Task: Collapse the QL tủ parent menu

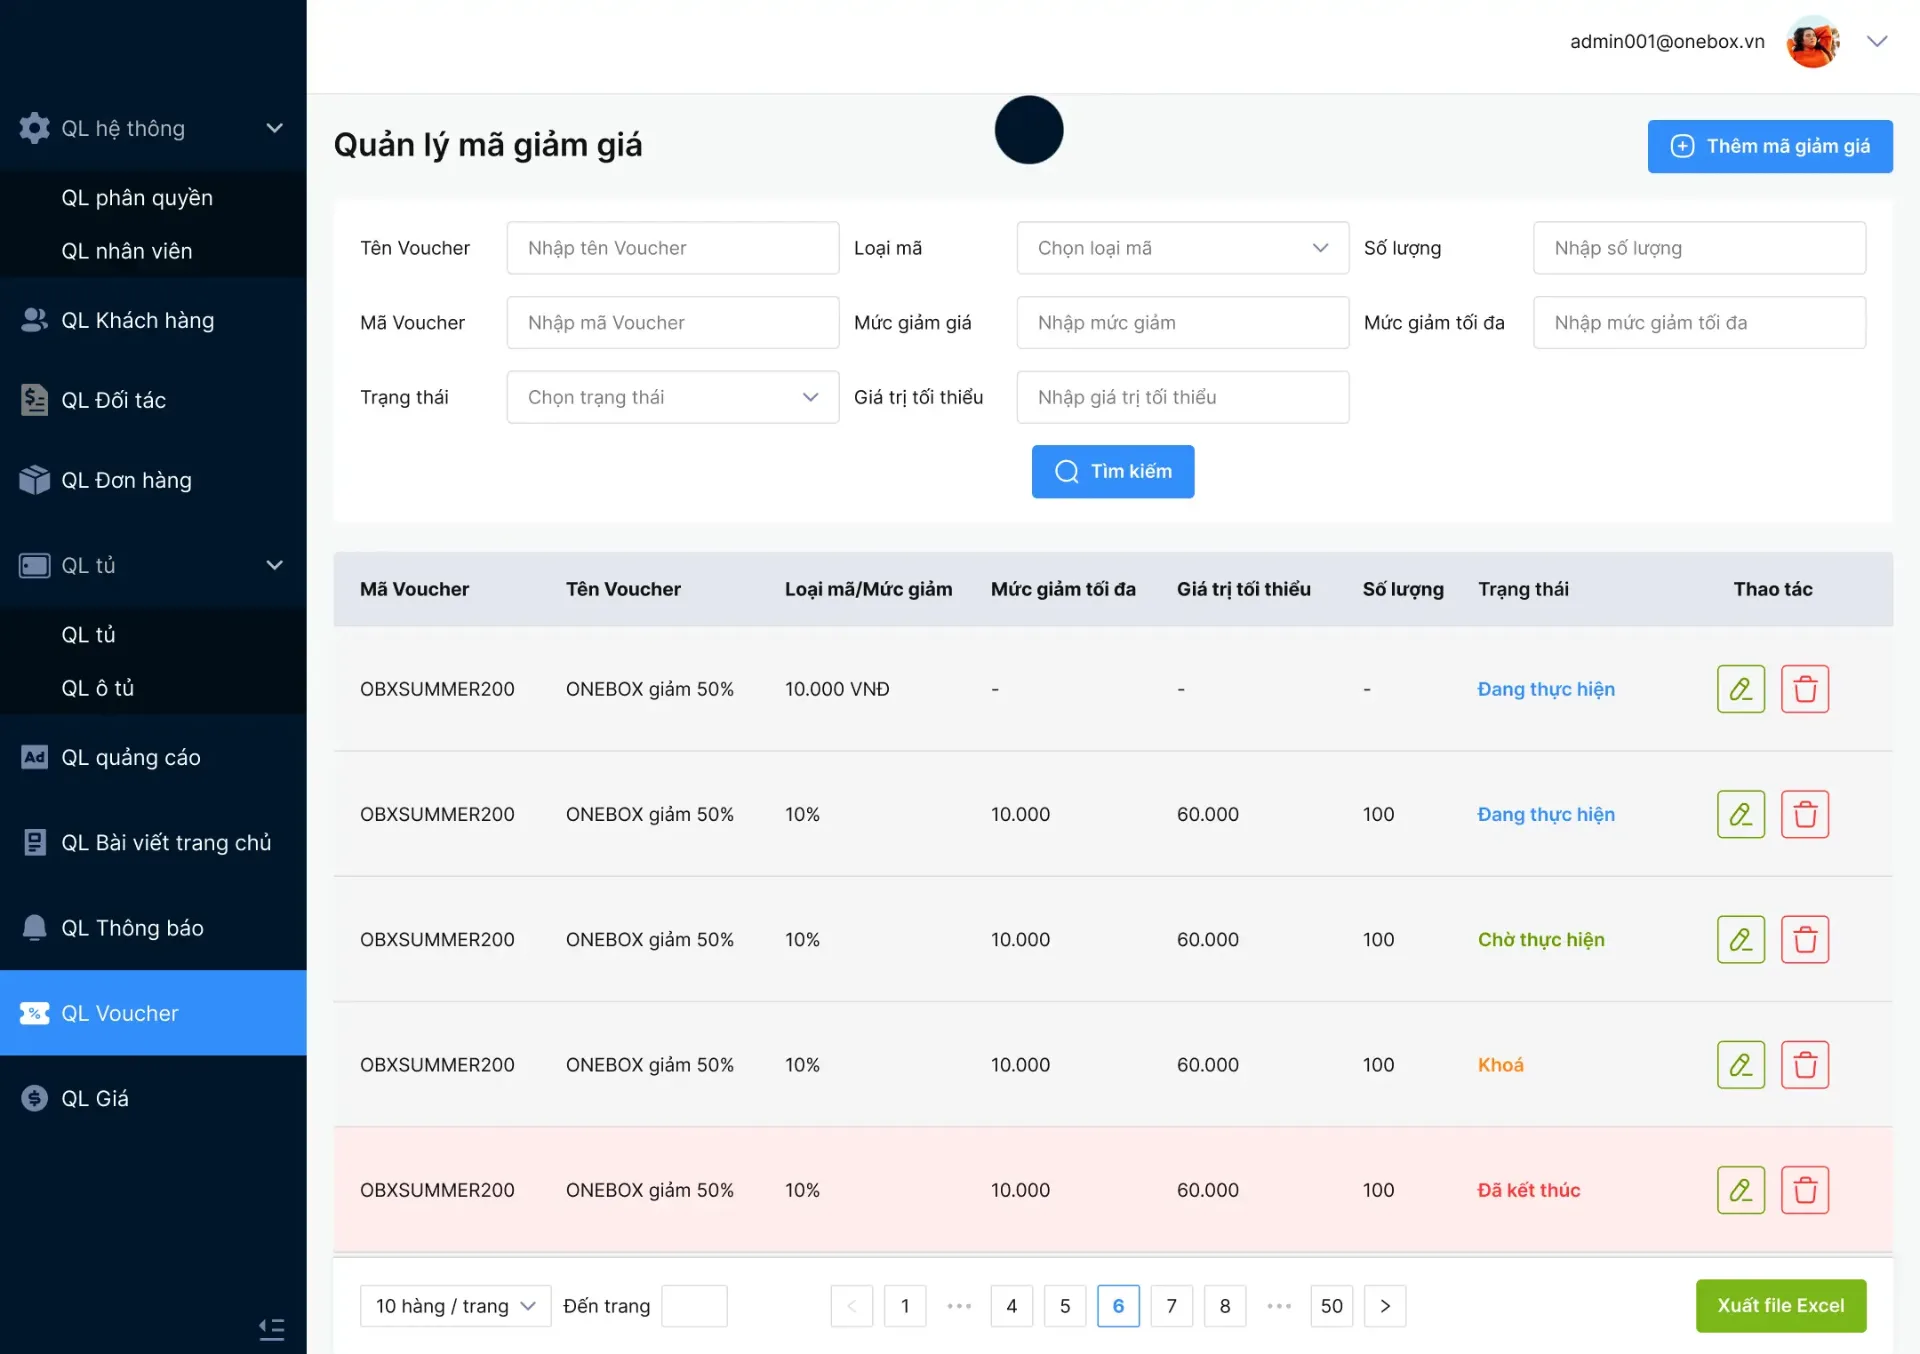Action: coord(274,565)
